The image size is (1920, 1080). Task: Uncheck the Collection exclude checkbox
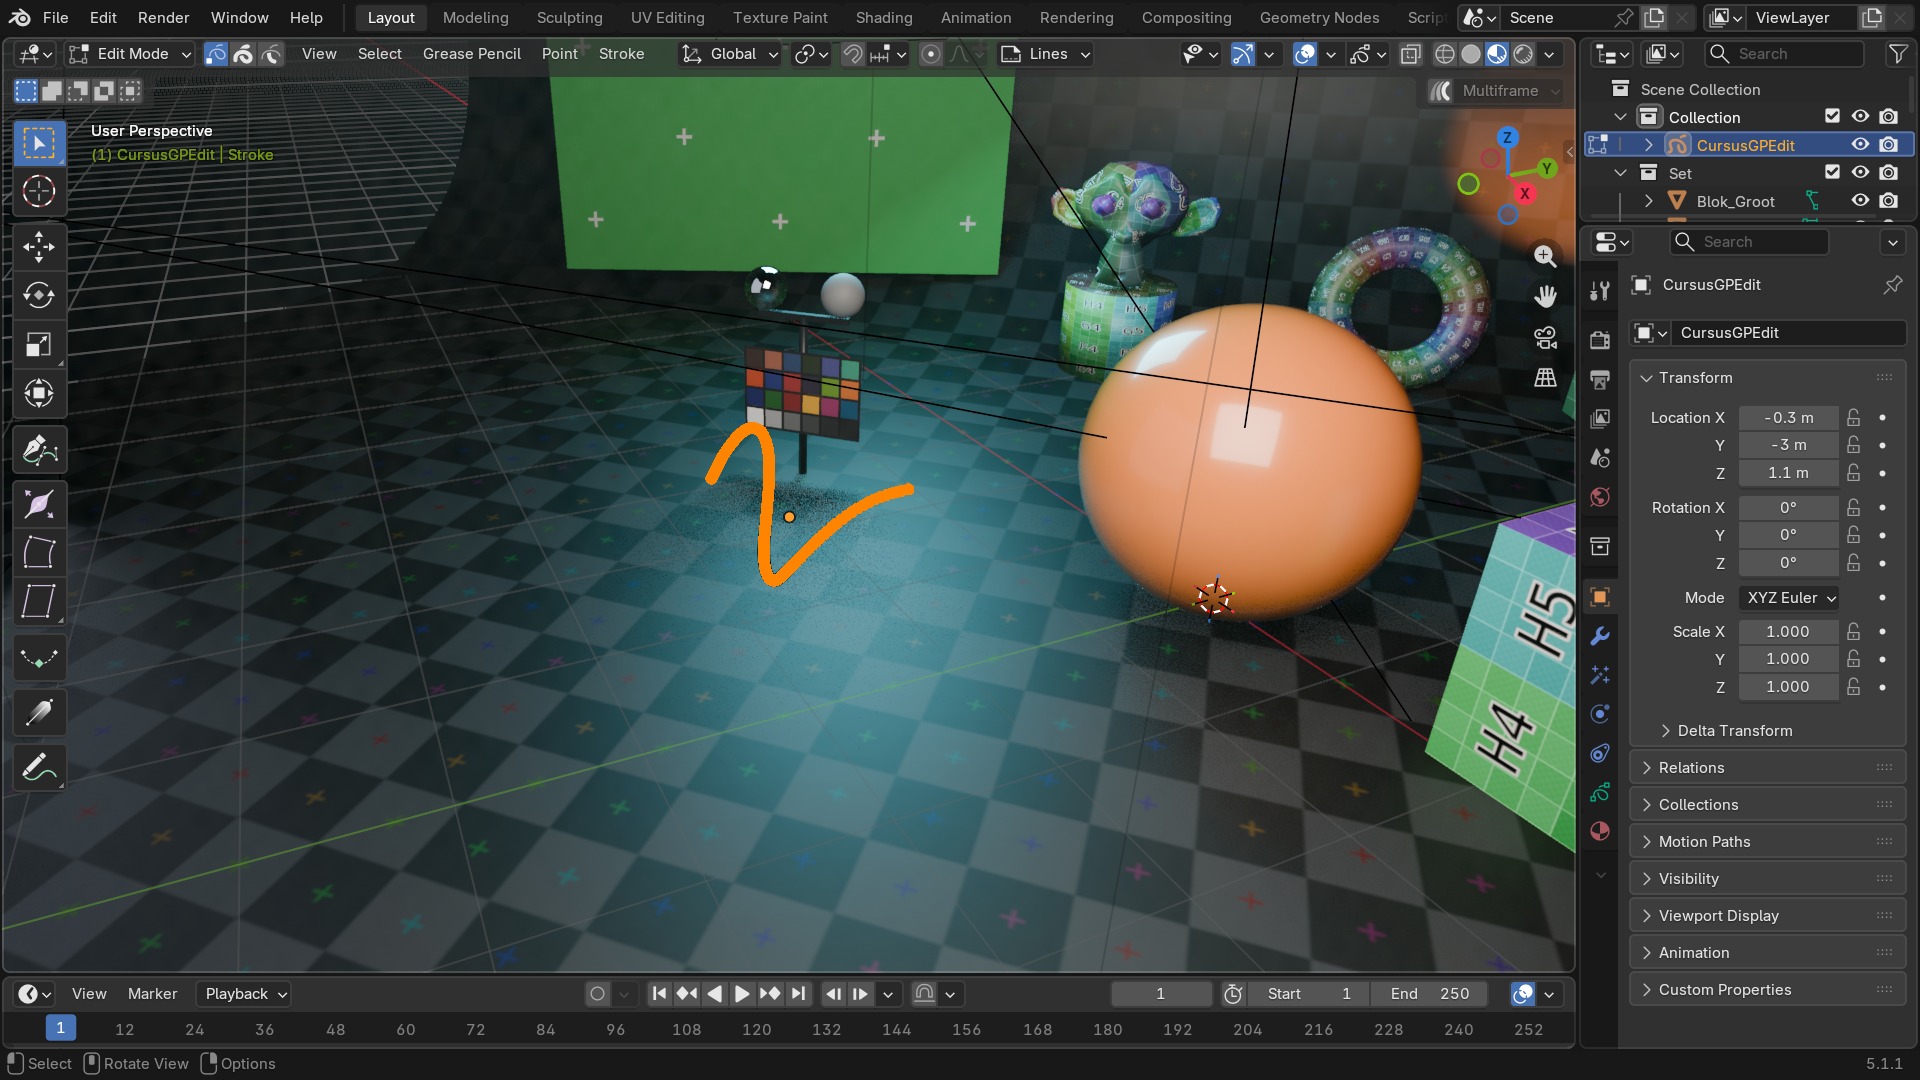1832,117
